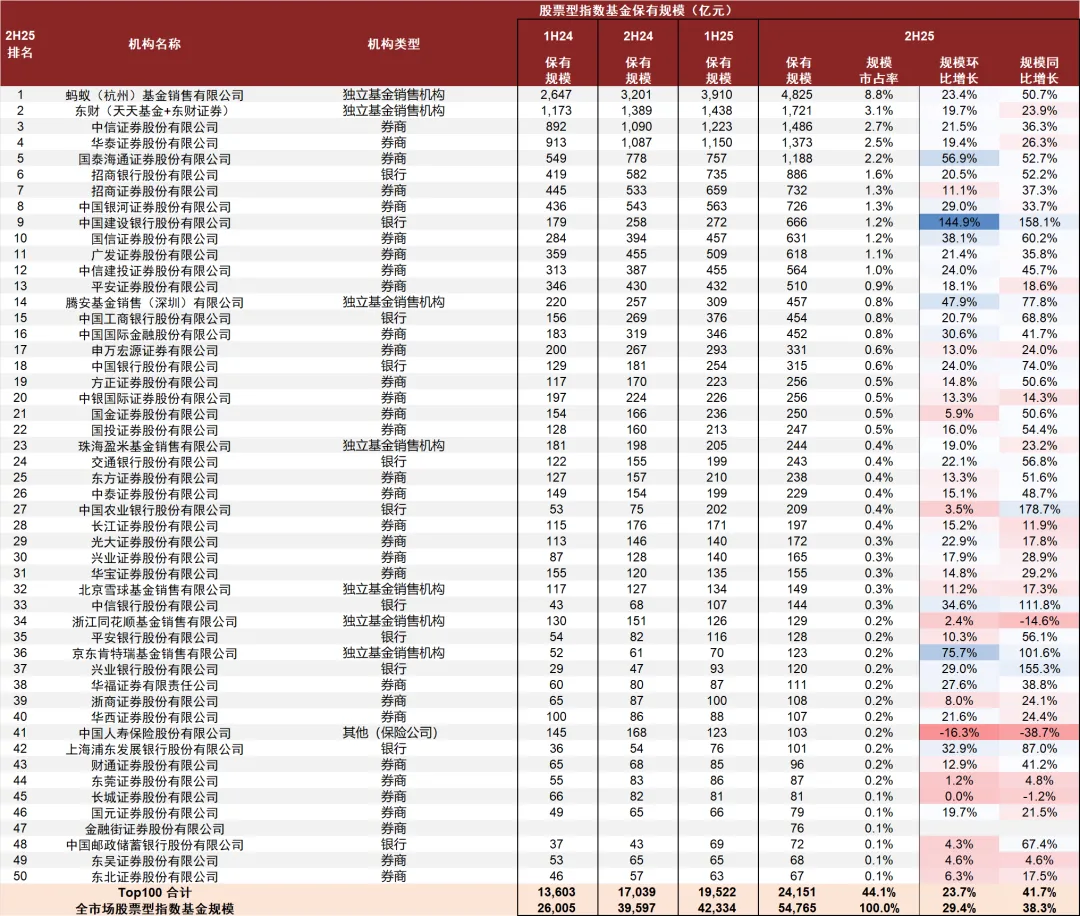
Task: Click the 股票型指数基金保有规模（亿元）title
Action: point(634,10)
